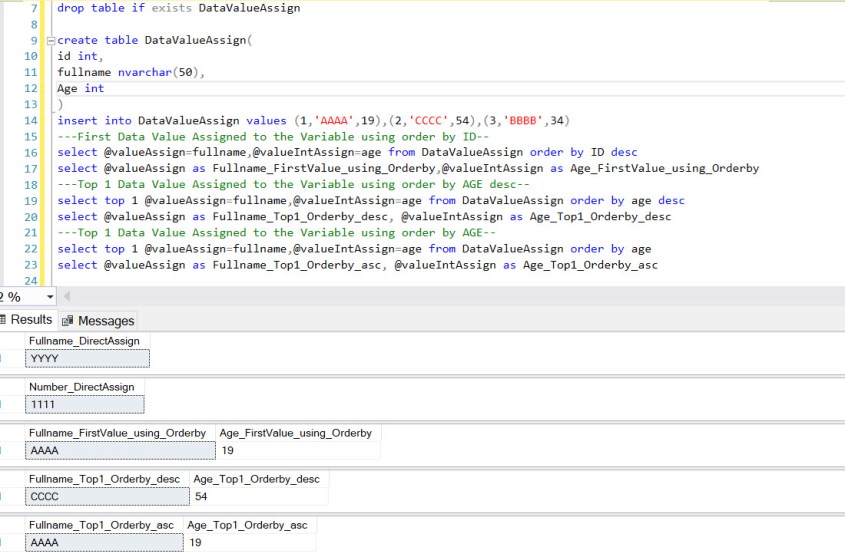The image size is (845, 557).
Task: Click the 'BBBB' string literal in code
Action: click(523, 121)
